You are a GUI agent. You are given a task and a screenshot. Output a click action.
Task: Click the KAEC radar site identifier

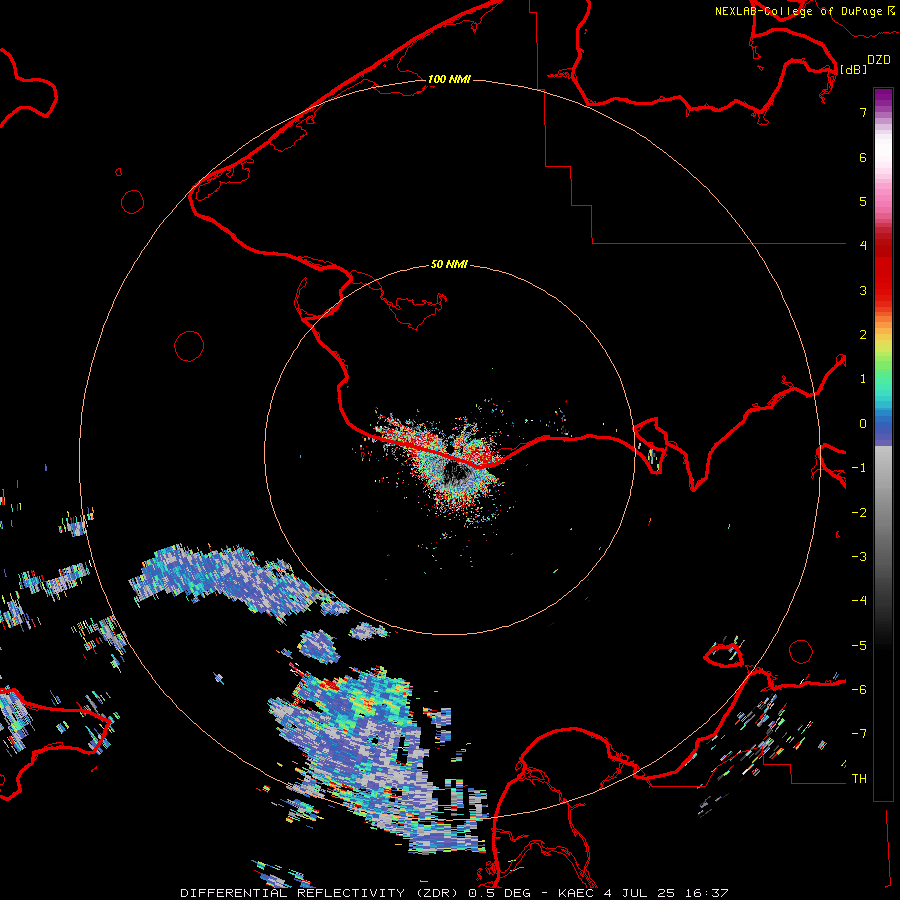tap(576, 893)
